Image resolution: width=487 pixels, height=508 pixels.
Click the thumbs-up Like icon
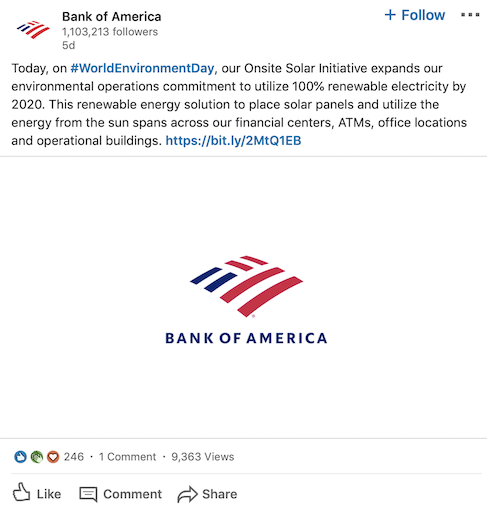point(22,492)
